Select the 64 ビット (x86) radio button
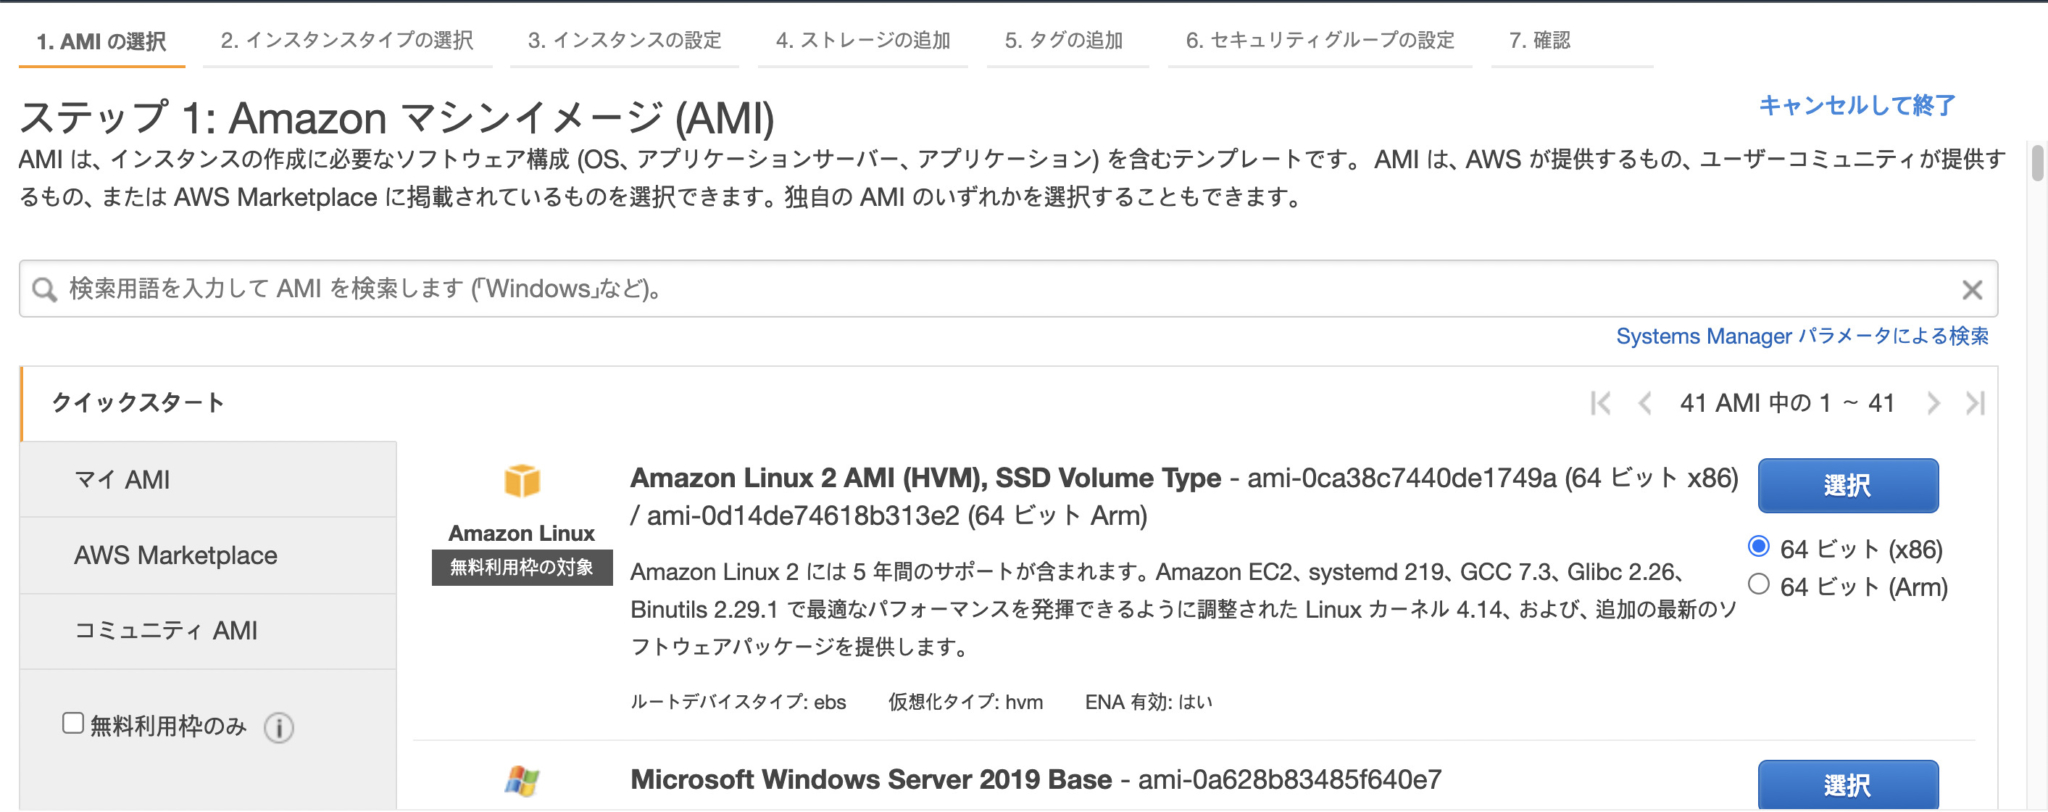The image size is (2048, 812). [x=1759, y=548]
